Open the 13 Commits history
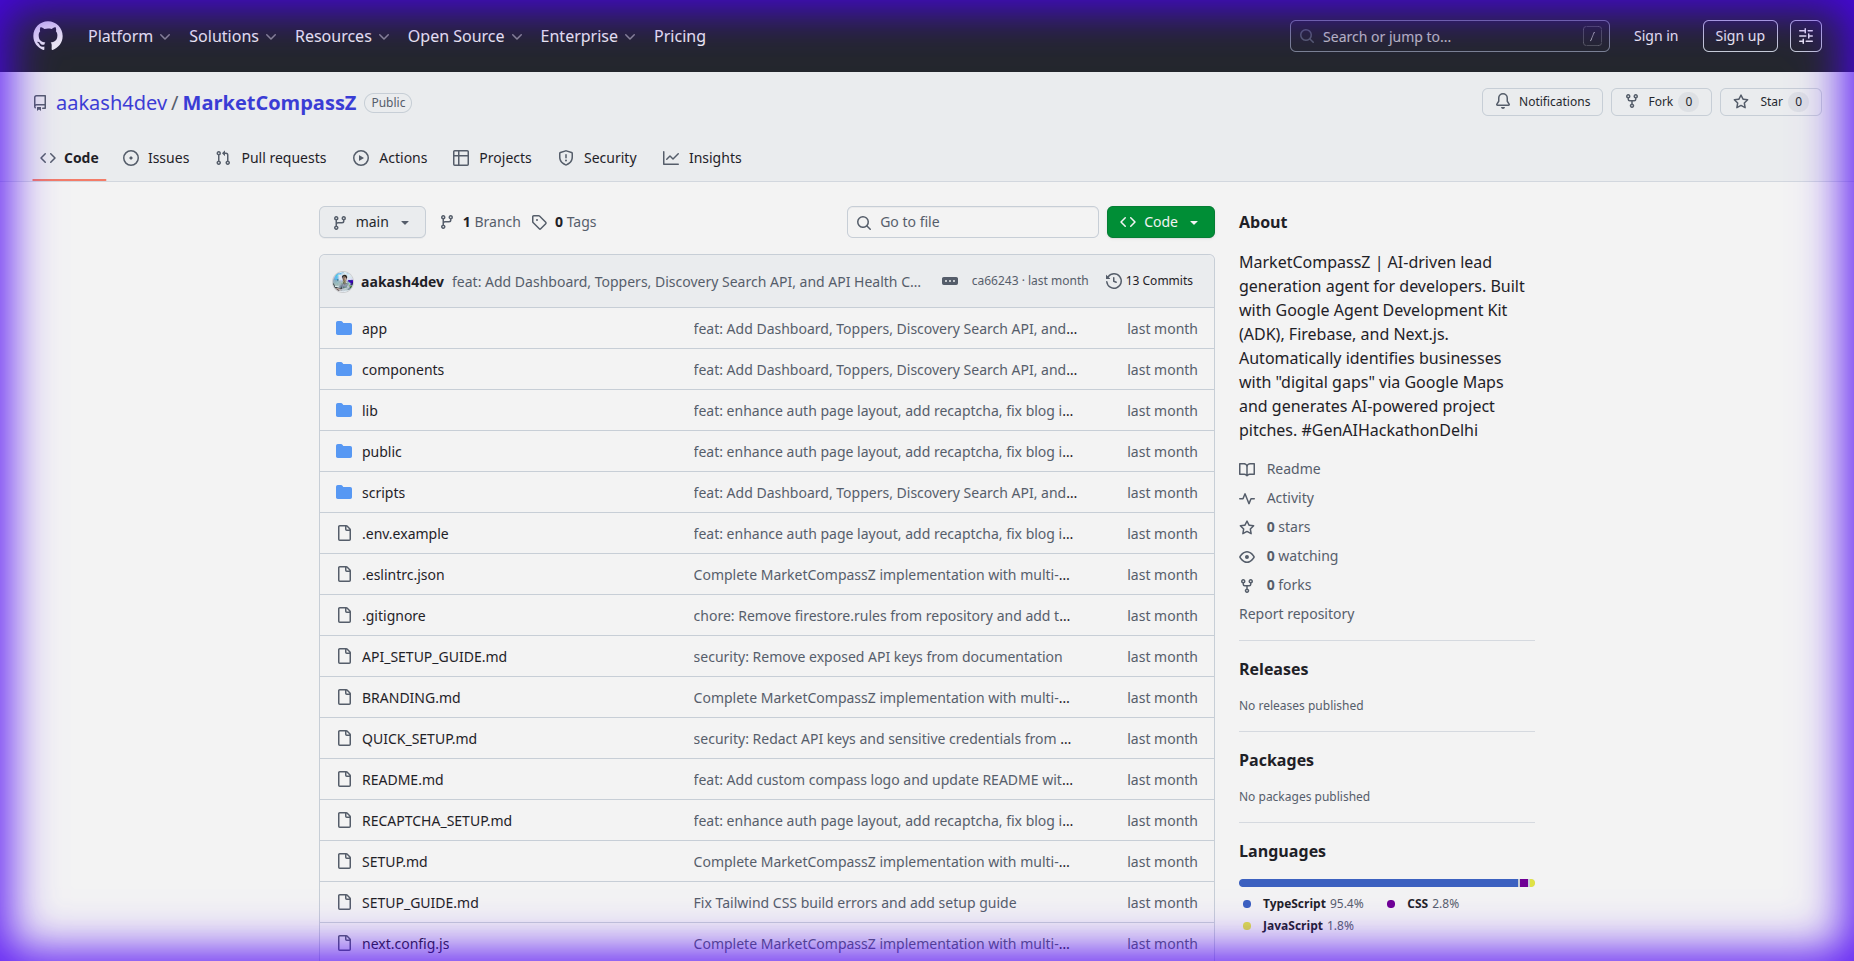Image resolution: width=1854 pixels, height=961 pixels. tap(1149, 281)
